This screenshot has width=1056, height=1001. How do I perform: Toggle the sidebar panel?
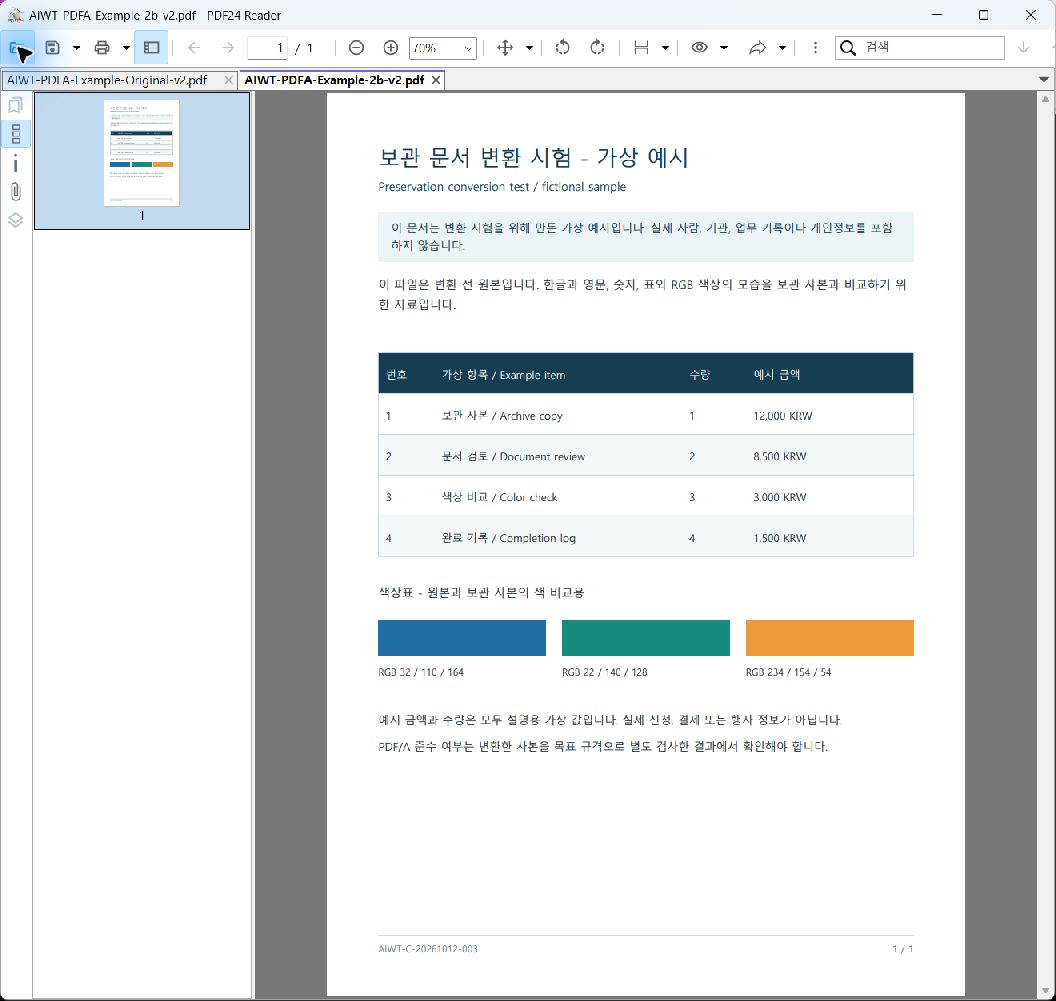point(152,48)
